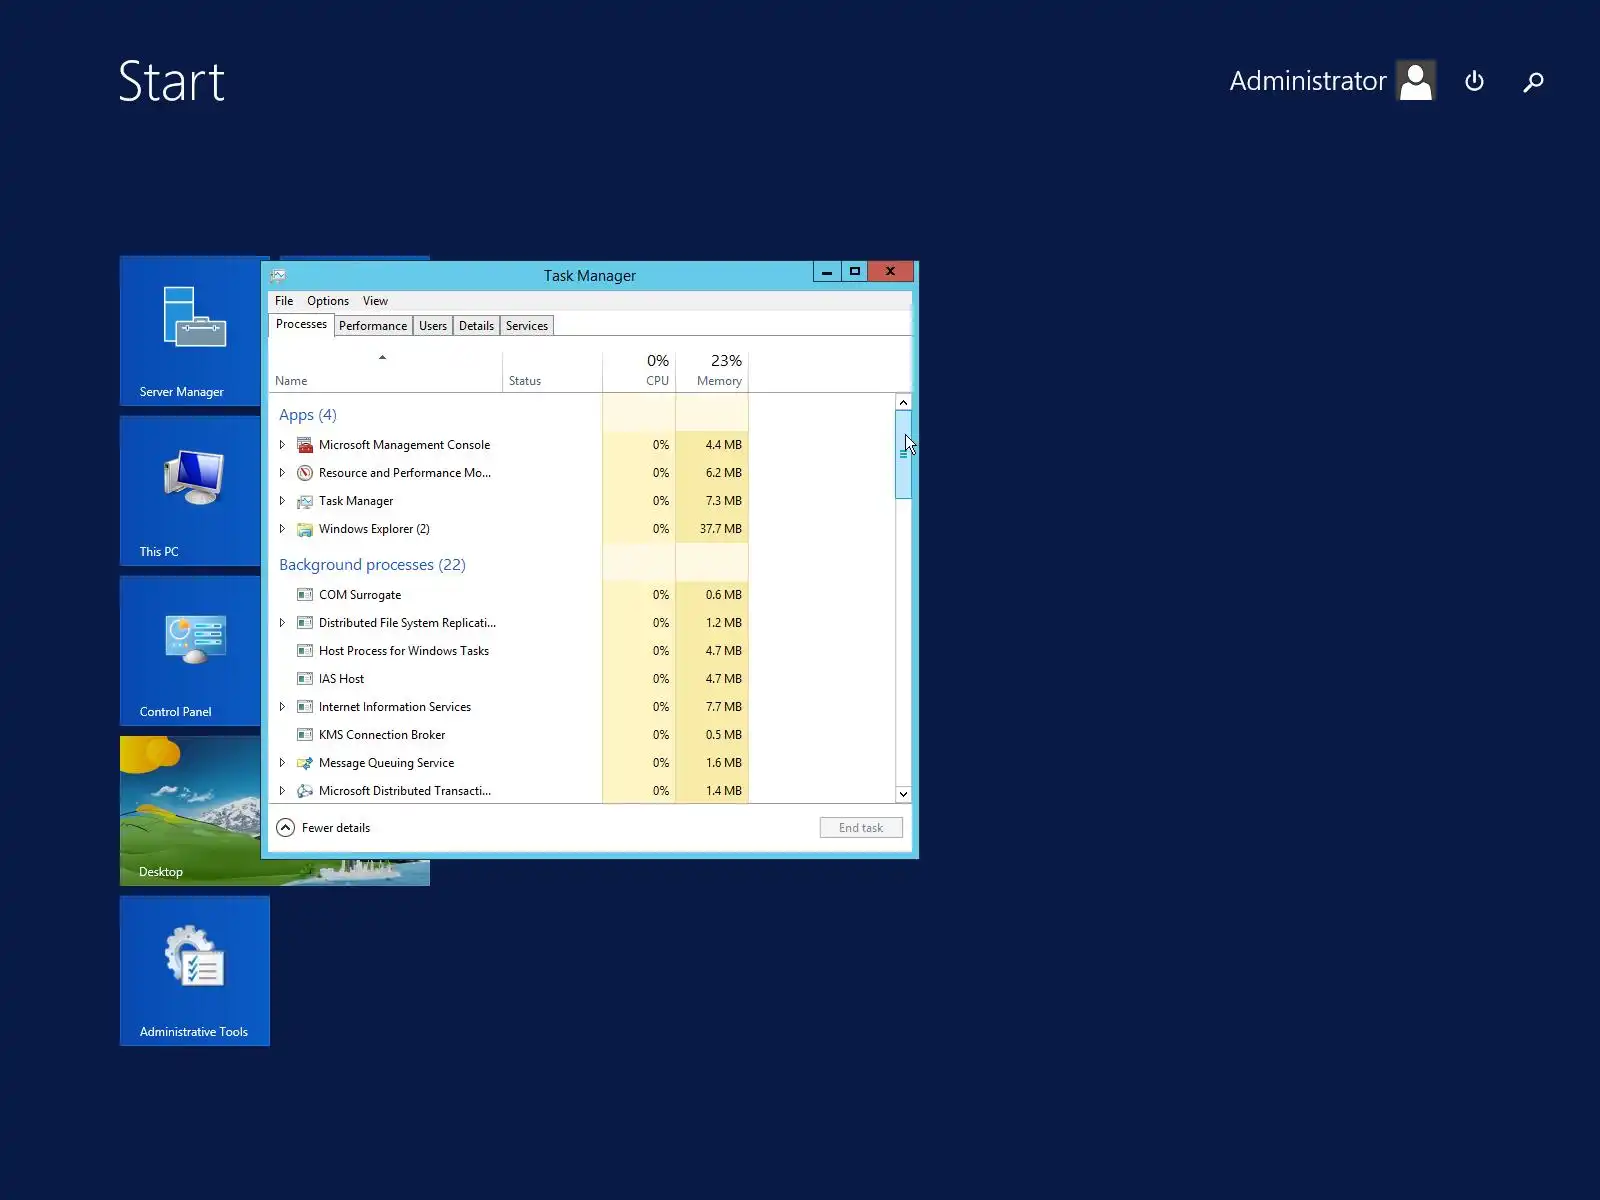Viewport: 1600px width, 1200px height.
Task: Open the Server Manager tile
Action: coord(190,331)
